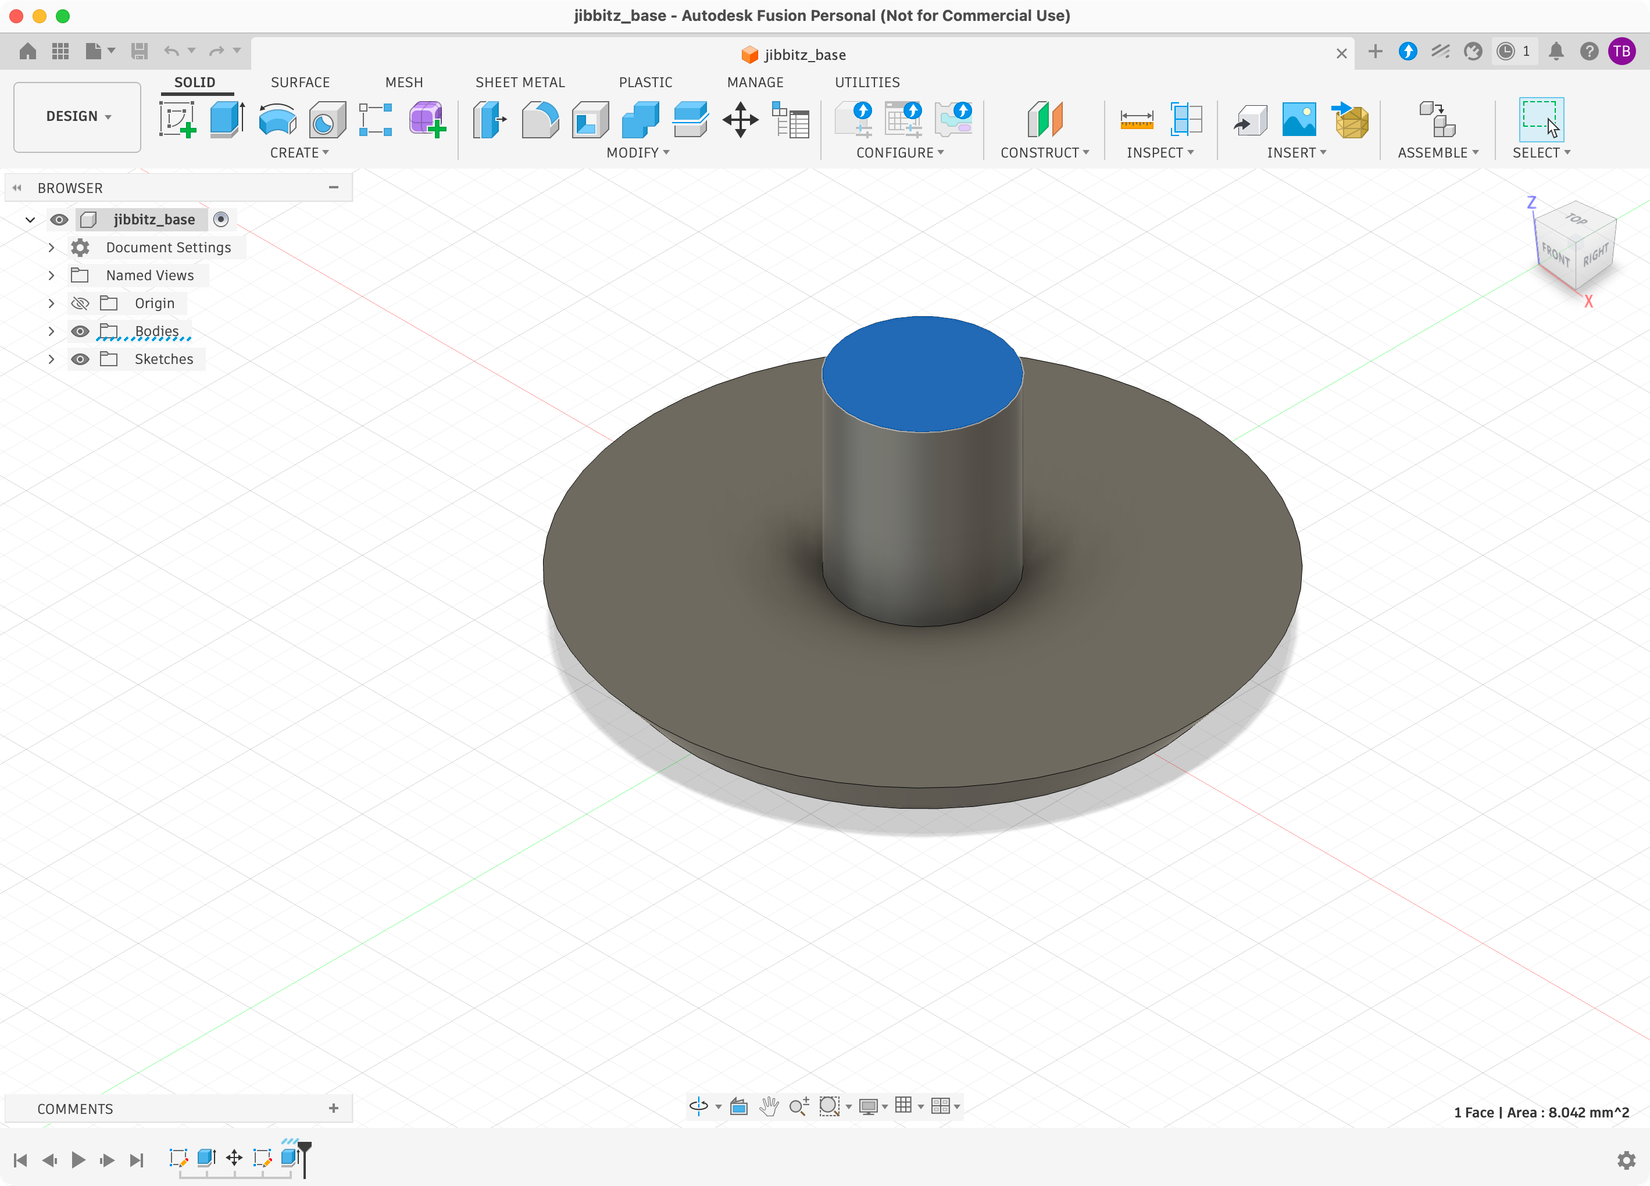Select the Pan hand tool

[768, 1106]
